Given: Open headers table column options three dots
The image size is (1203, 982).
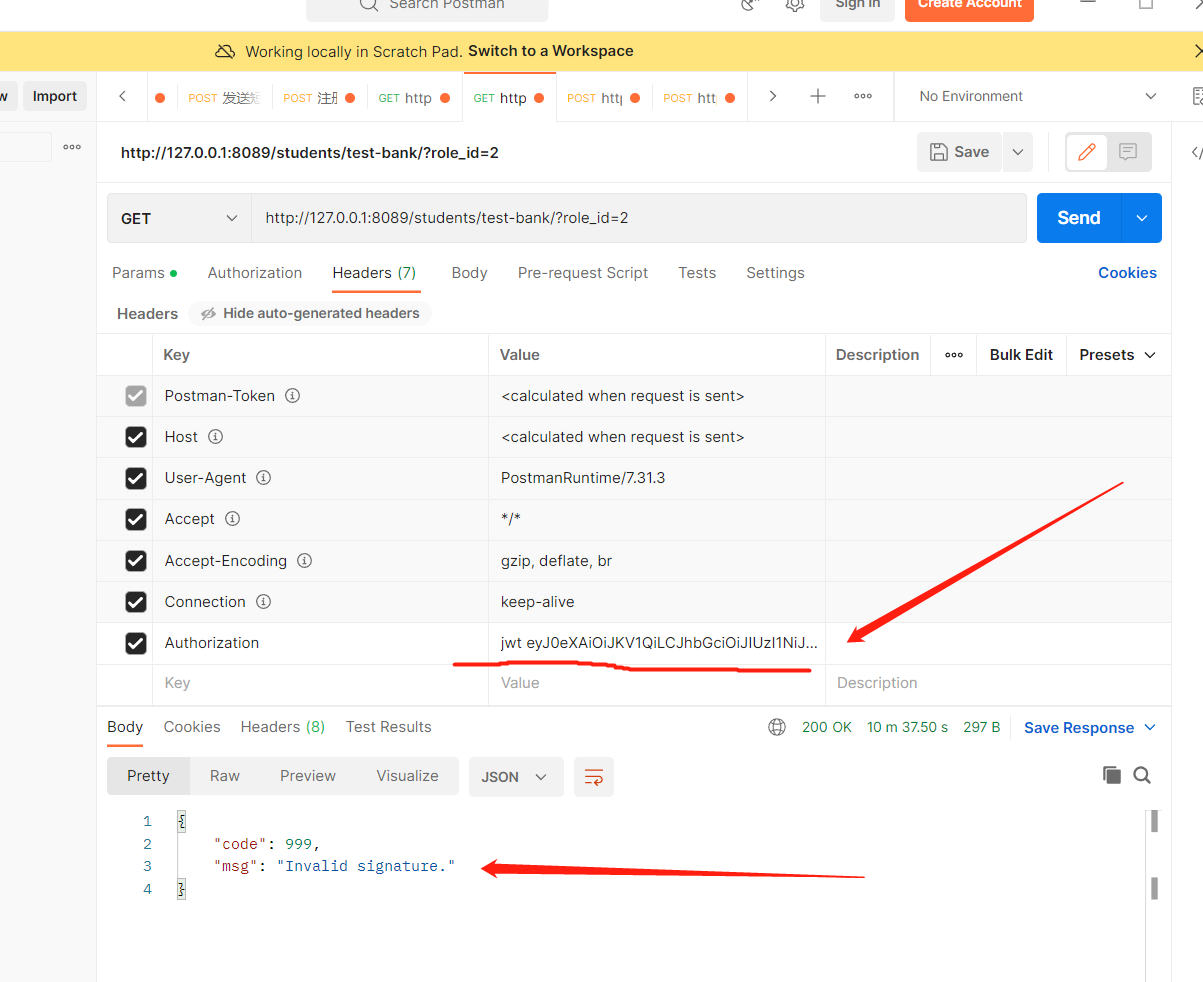Looking at the screenshot, I should [954, 355].
